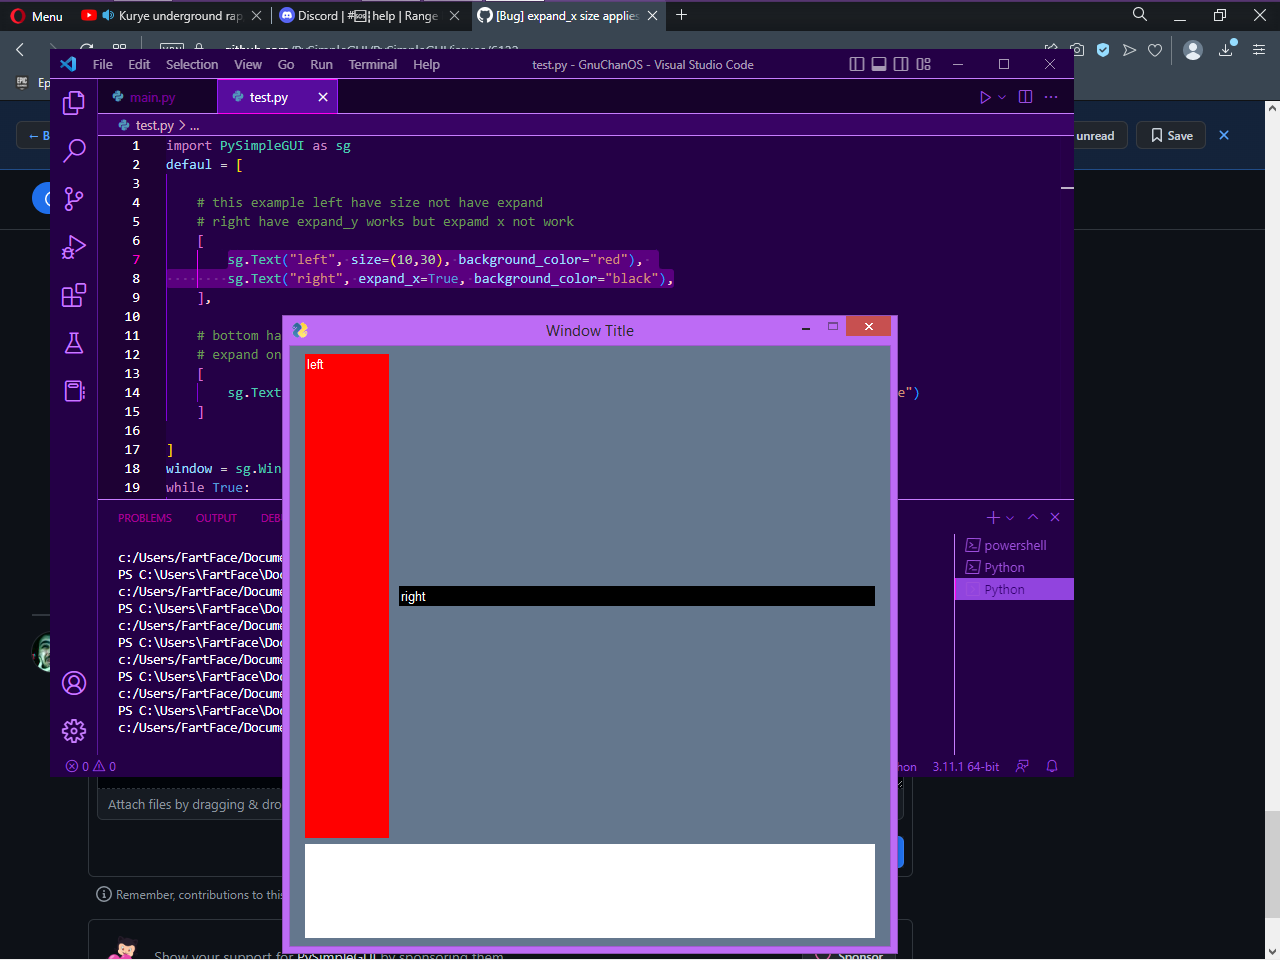Open the editor actions overflow menu (ellipsis)
The width and height of the screenshot is (1280, 960).
(1050, 96)
